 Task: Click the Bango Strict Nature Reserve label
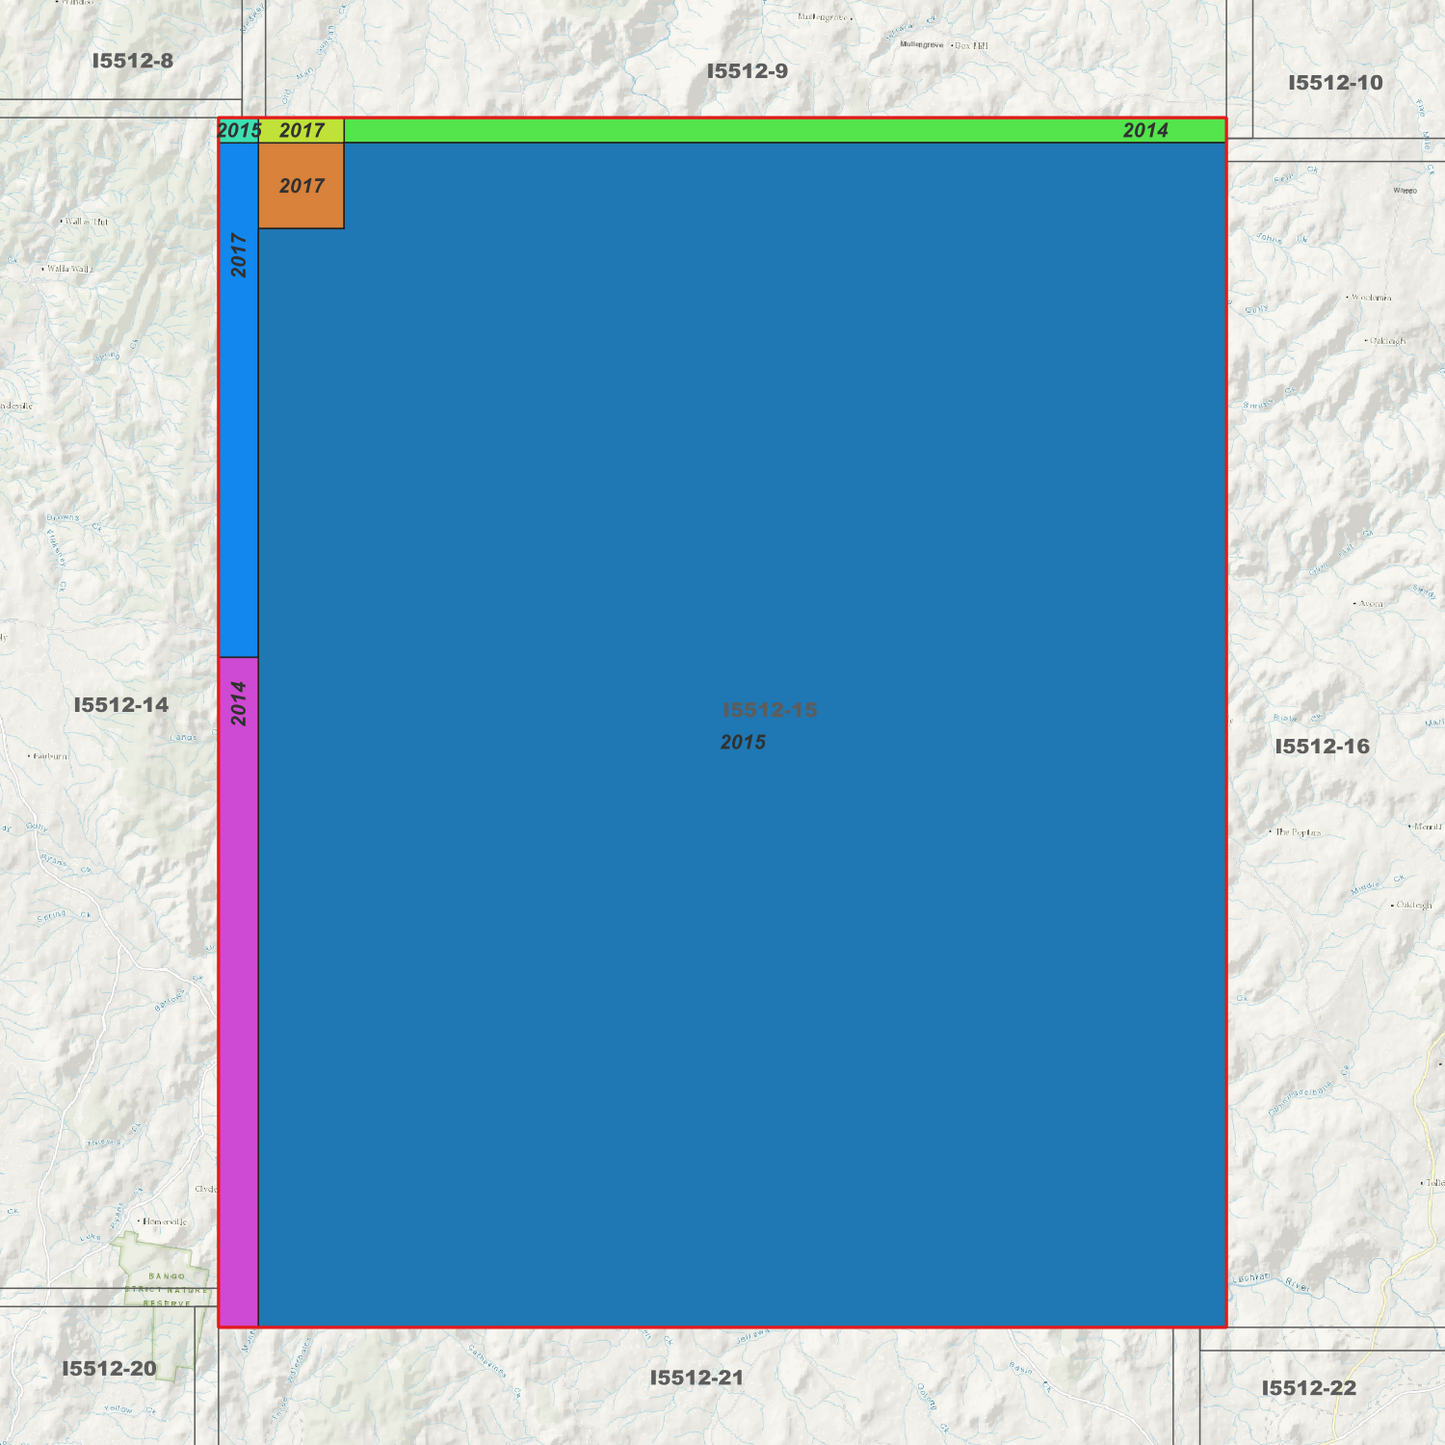[167, 1290]
